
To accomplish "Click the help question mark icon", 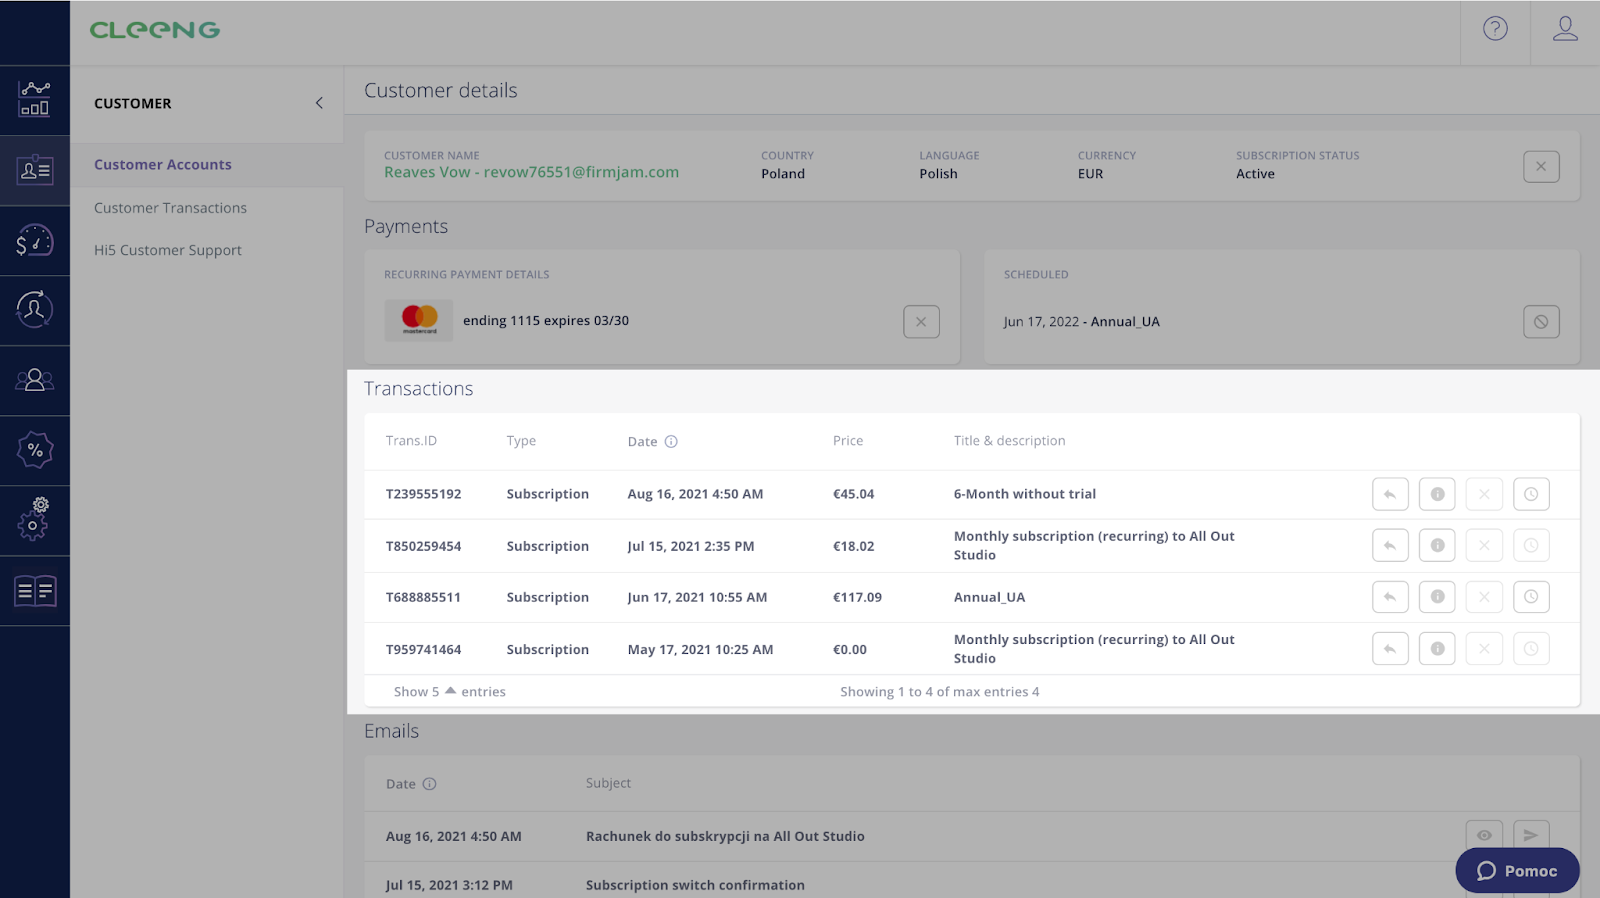I will 1495,29.
